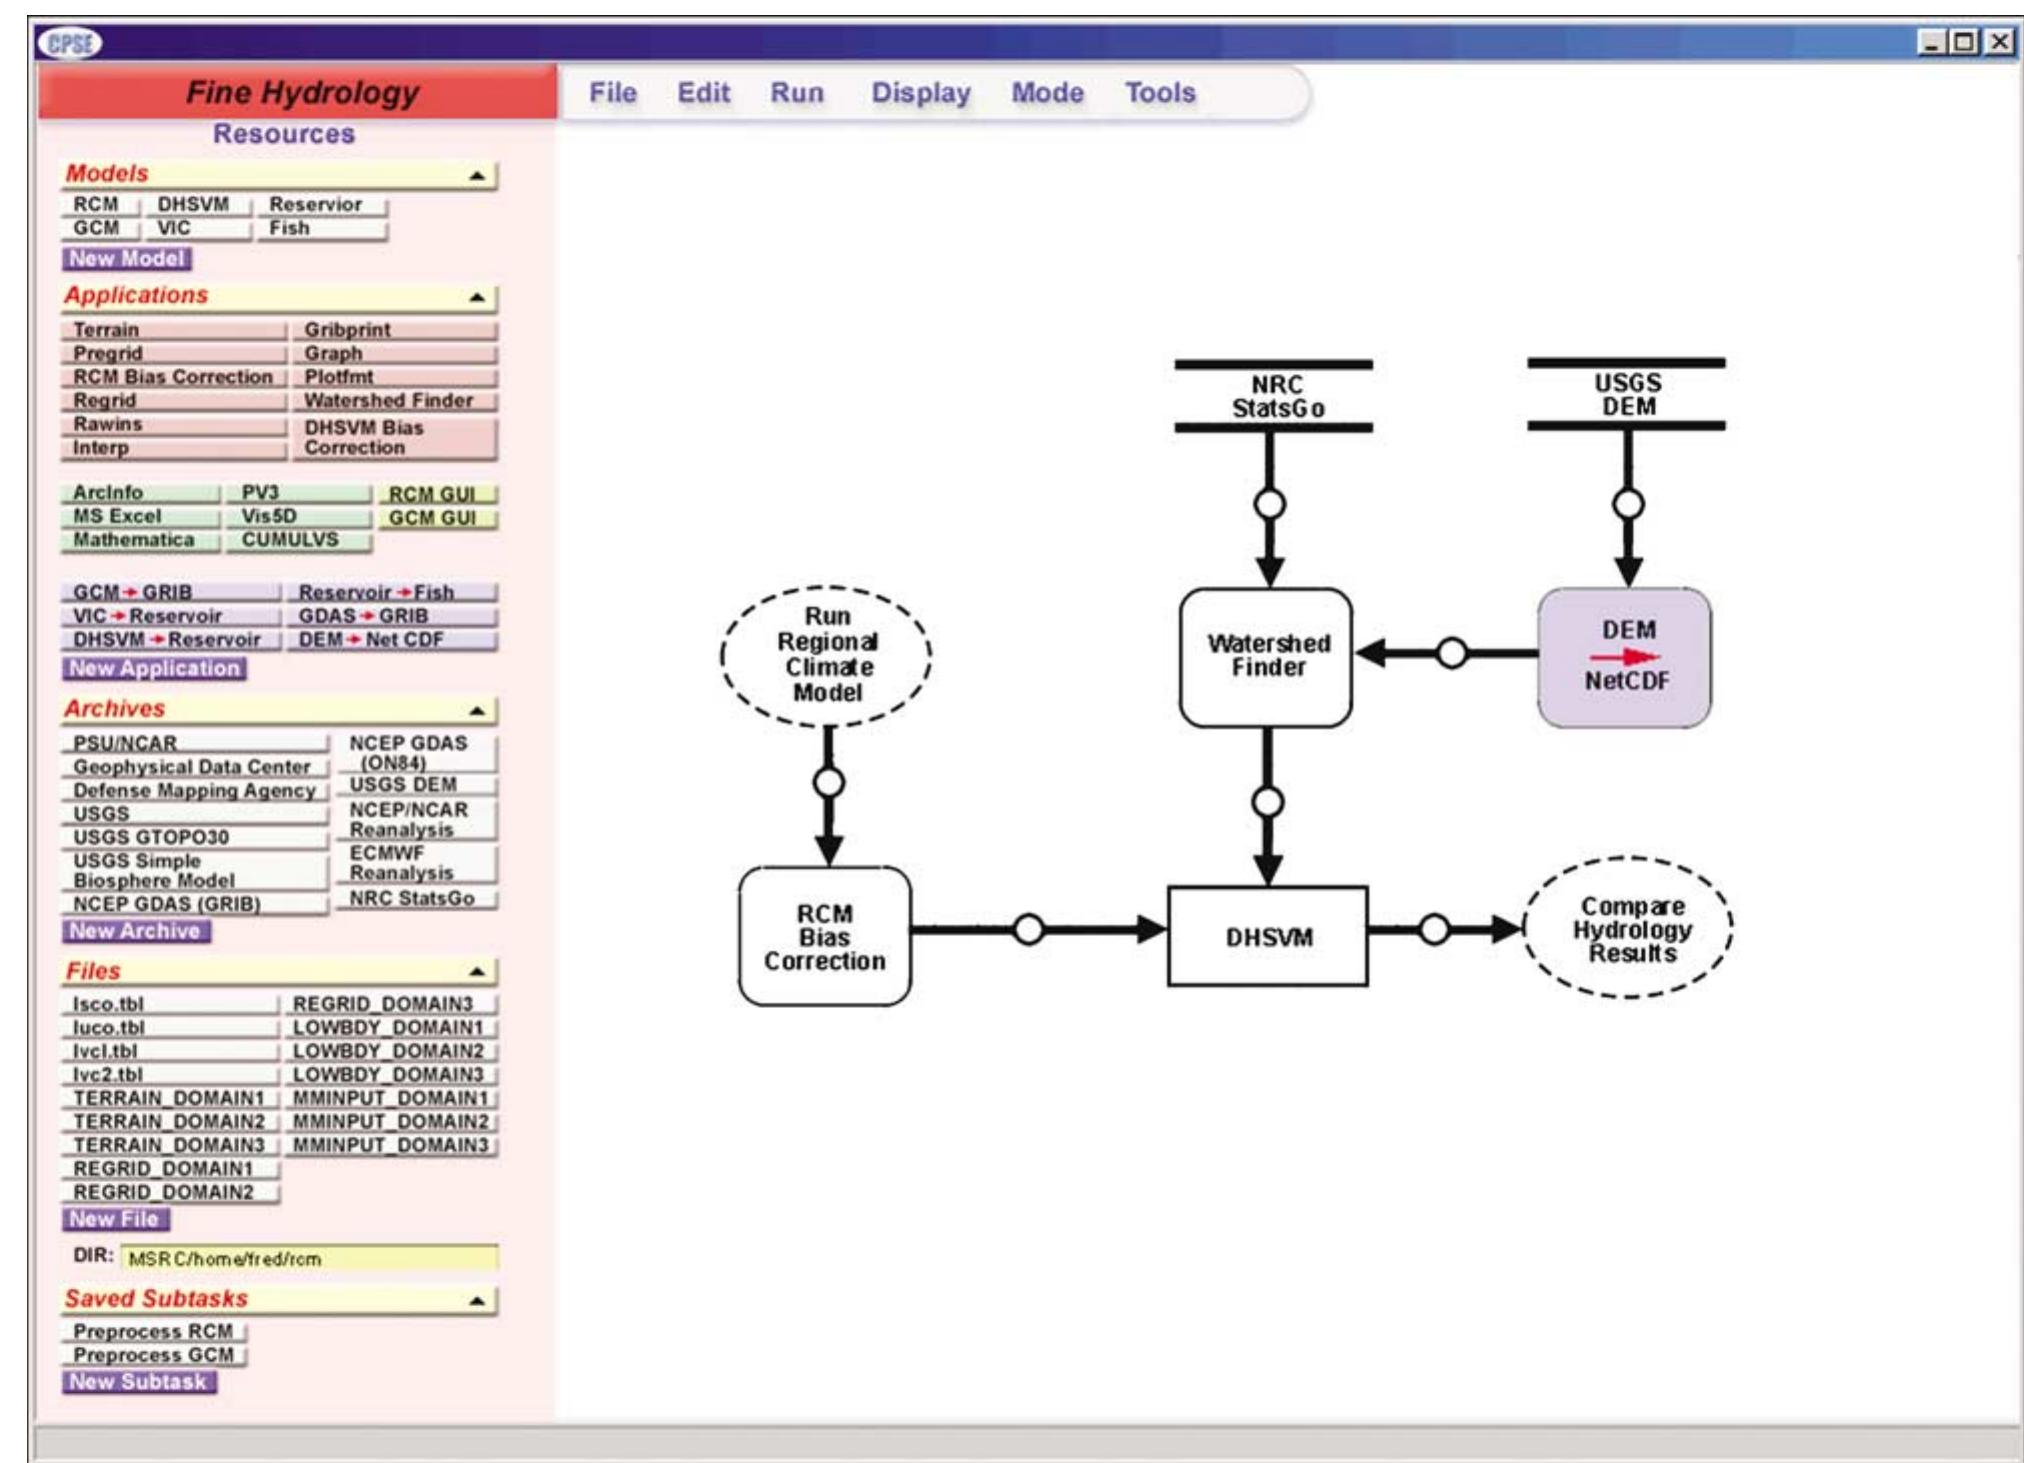
Task: Select the Watershed Finder application in sidebar
Action: click(395, 401)
